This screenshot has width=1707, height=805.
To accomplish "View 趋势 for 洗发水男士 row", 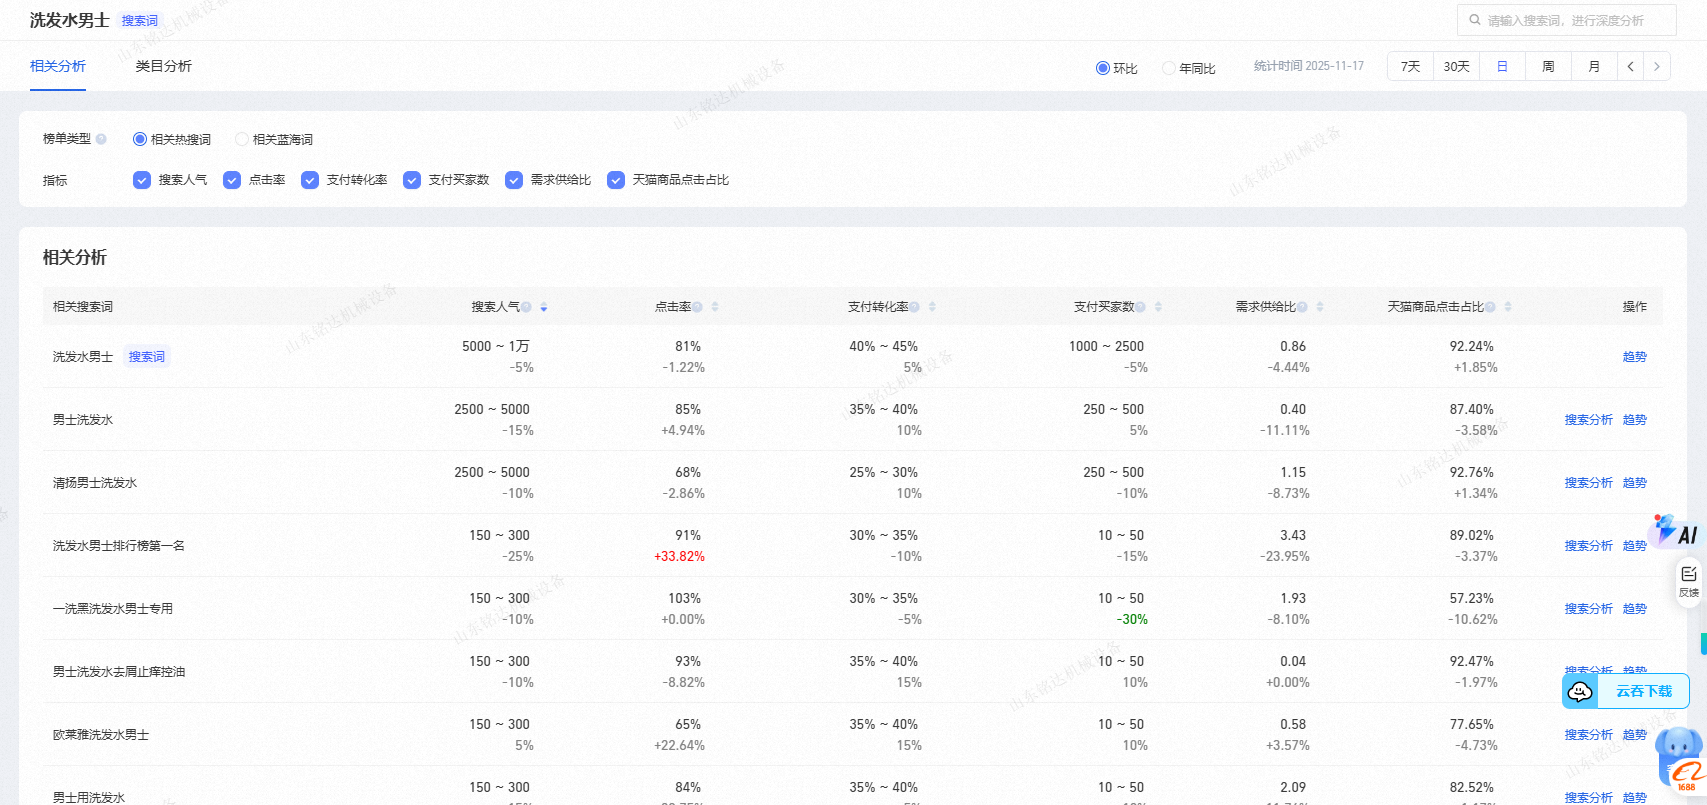I will coord(1634,357).
